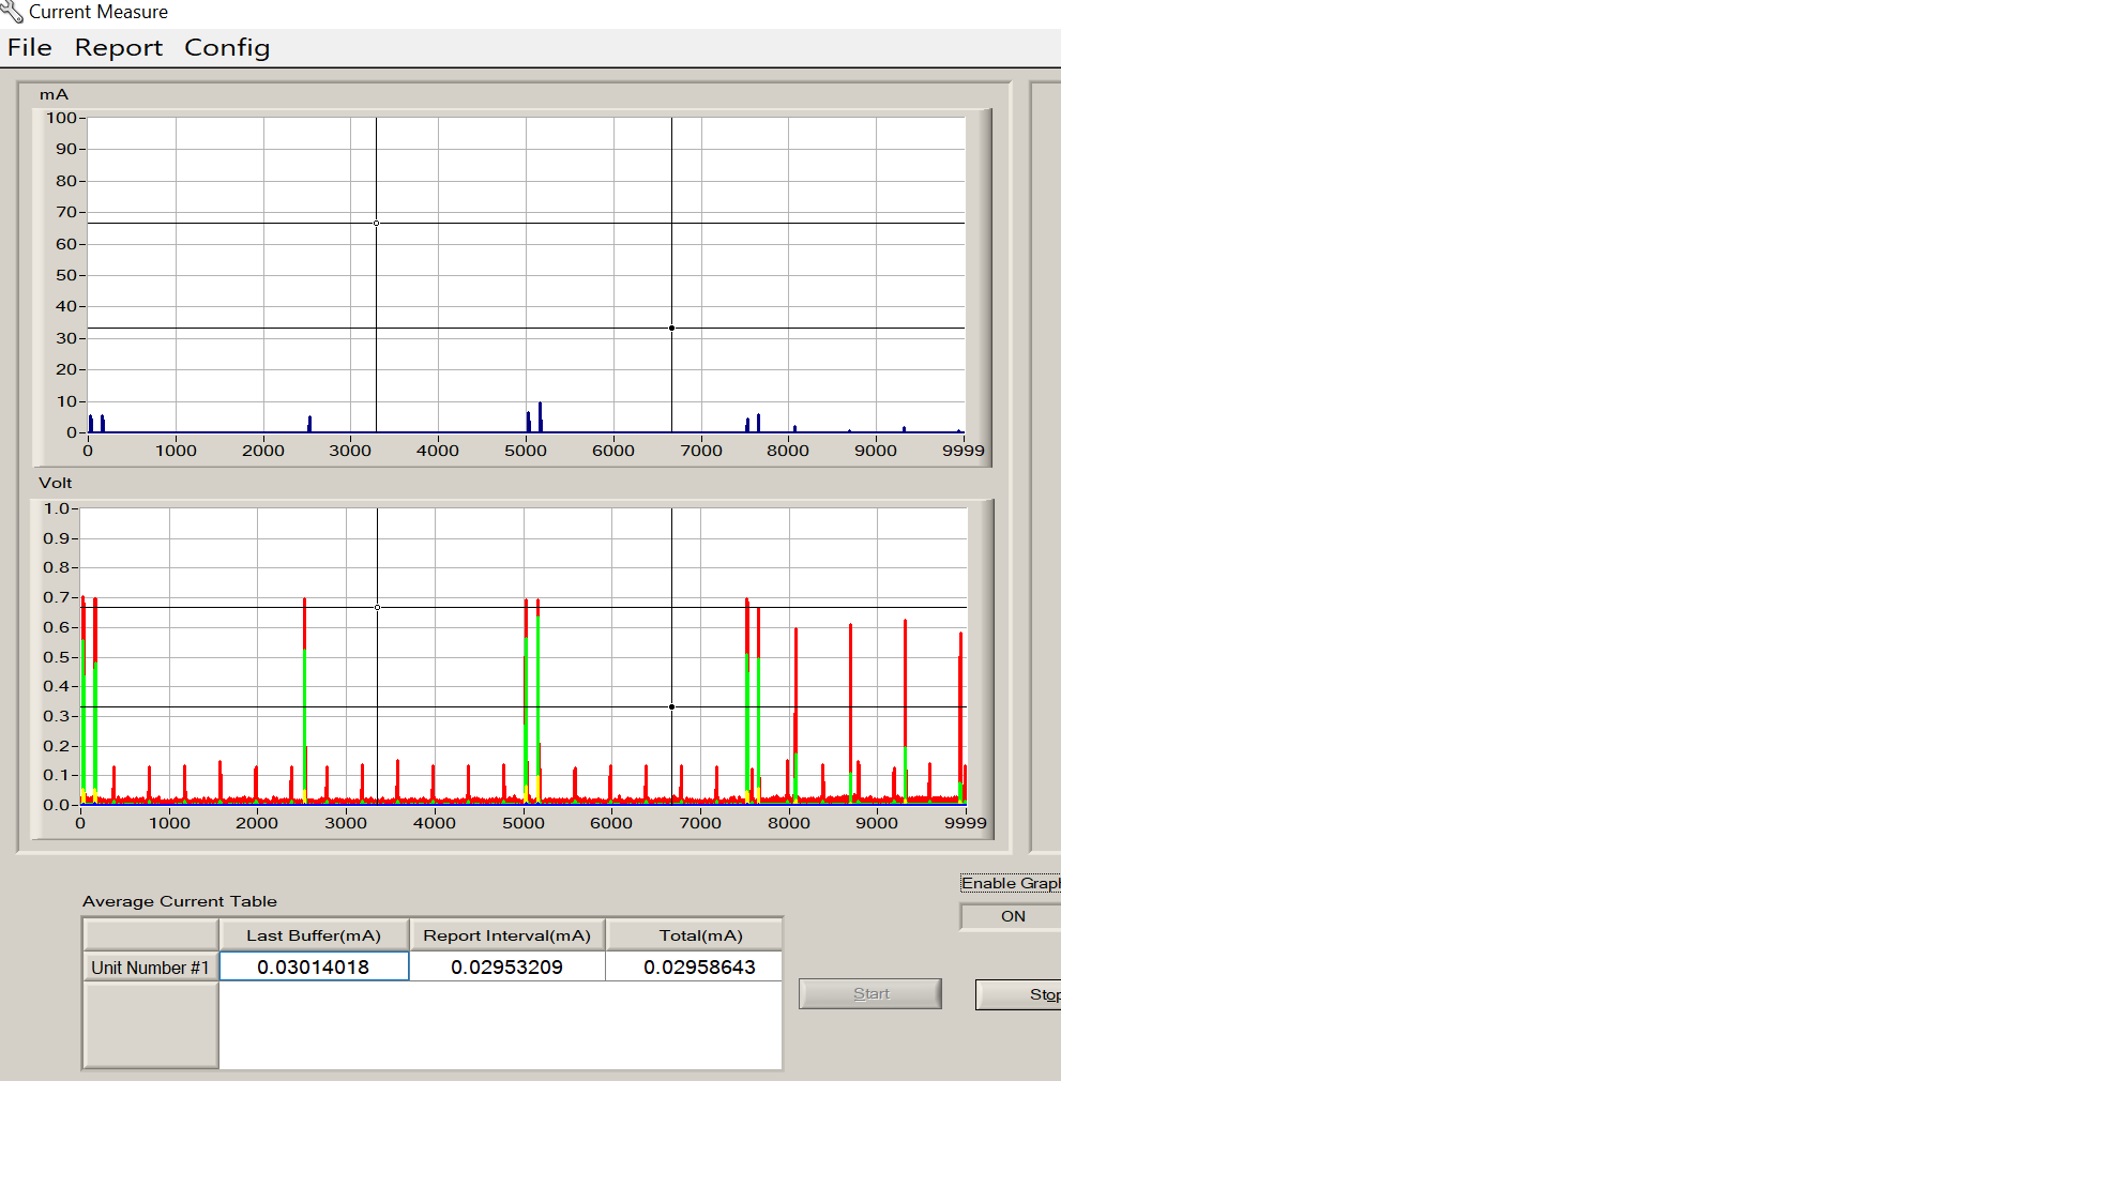
Task: Toggle the Enable Graph ON switch
Action: [1012, 916]
